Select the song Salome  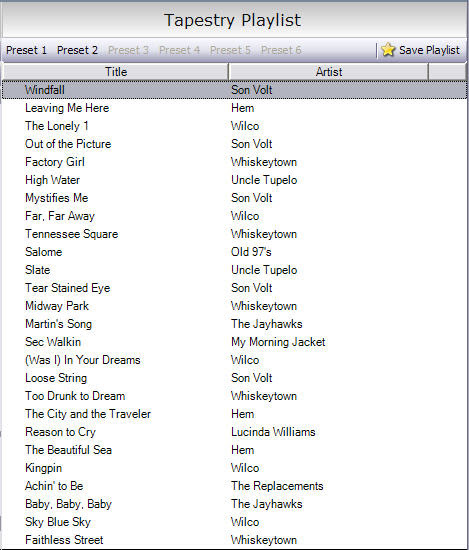[x=43, y=252]
